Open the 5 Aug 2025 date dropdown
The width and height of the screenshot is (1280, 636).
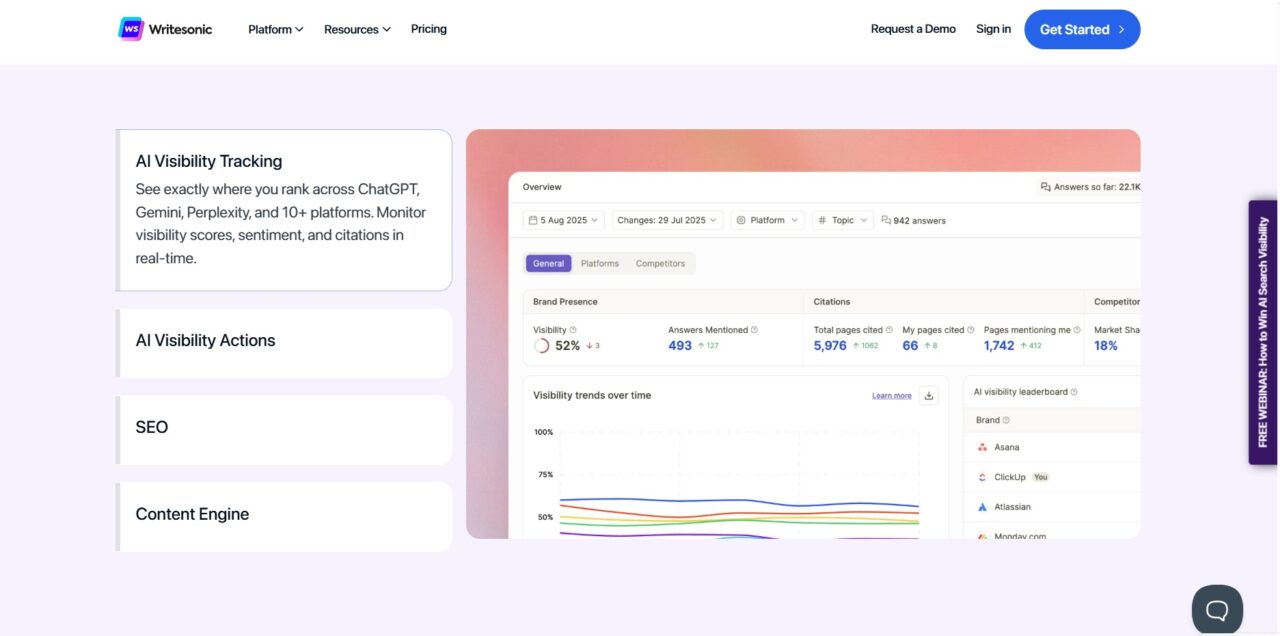coord(564,220)
